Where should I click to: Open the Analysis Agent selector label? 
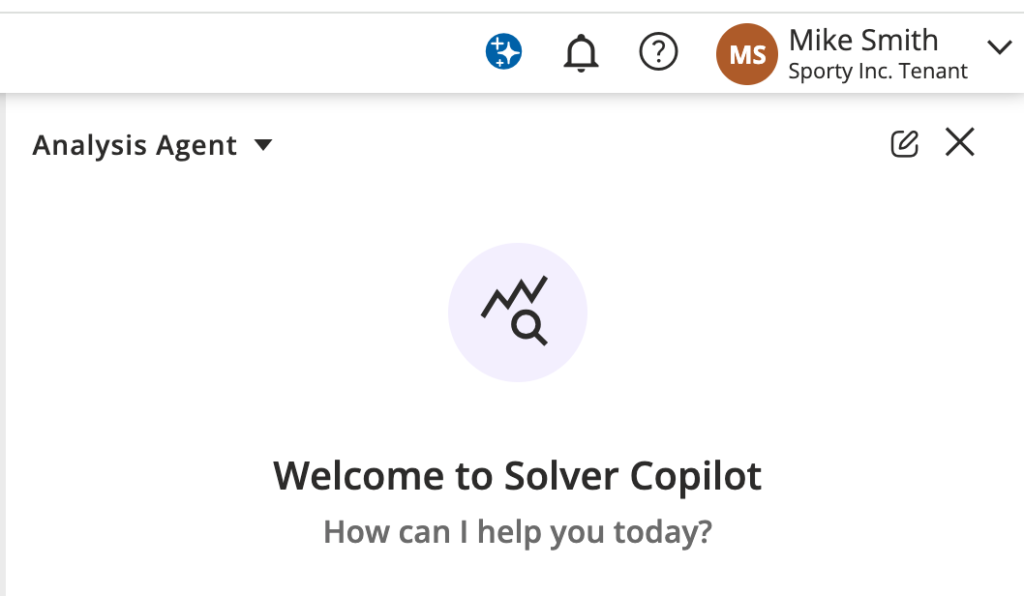(x=134, y=146)
